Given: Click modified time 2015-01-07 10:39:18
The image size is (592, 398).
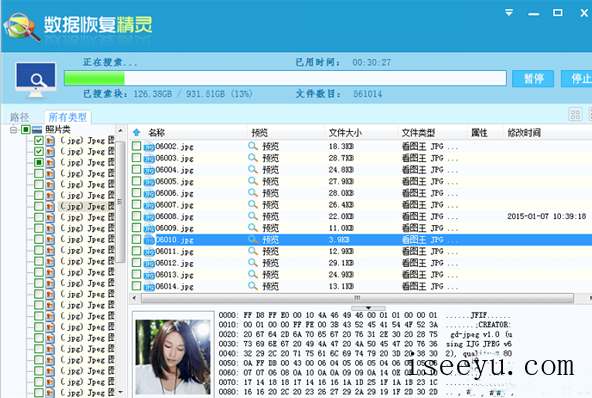Looking at the screenshot, I should click(x=546, y=216).
